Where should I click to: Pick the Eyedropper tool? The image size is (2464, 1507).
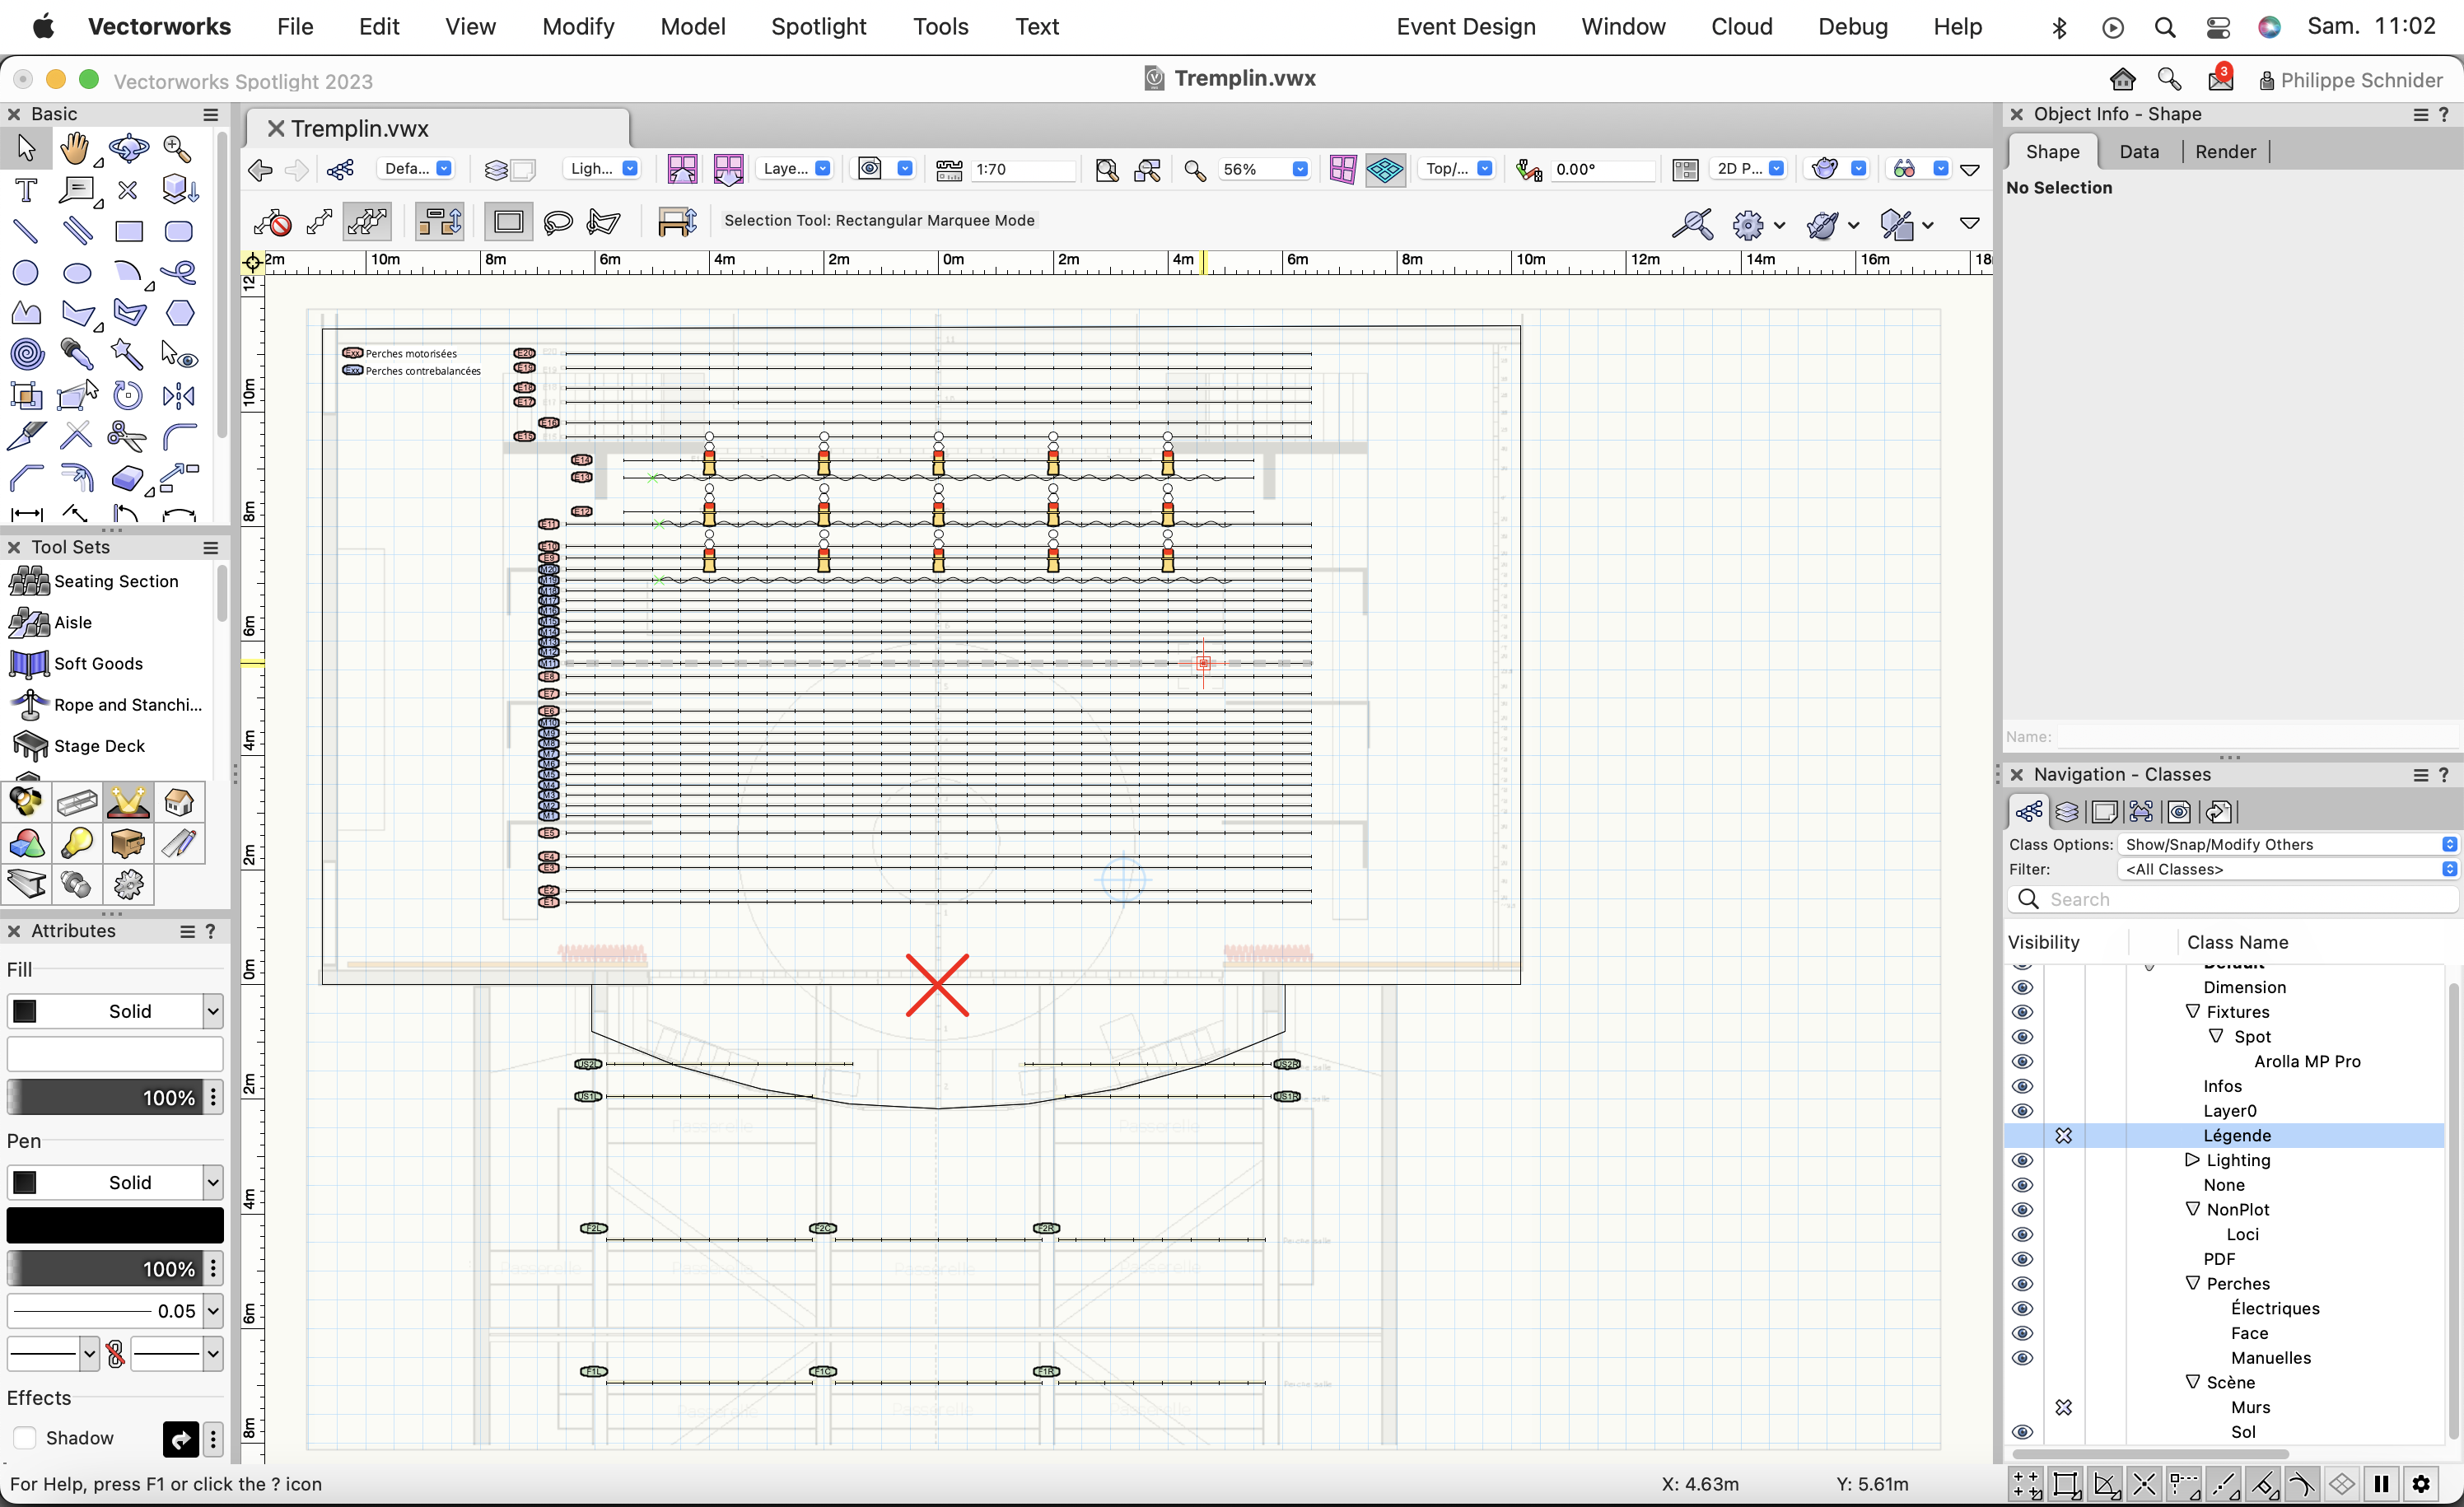click(76, 354)
